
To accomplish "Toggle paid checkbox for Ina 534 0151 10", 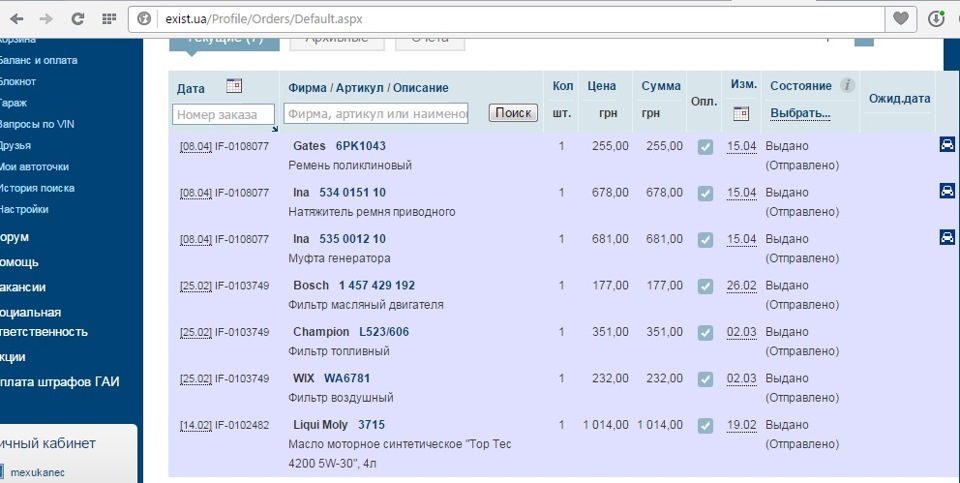I will [705, 193].
